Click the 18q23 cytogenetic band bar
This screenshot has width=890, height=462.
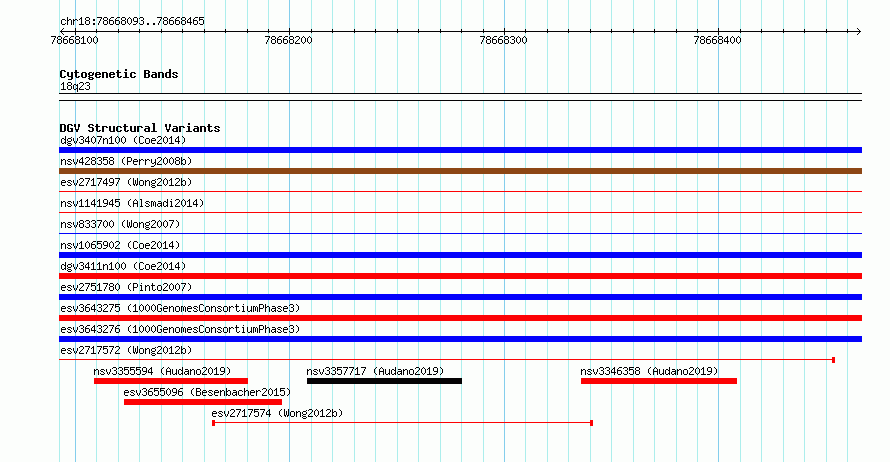point(460,97)
